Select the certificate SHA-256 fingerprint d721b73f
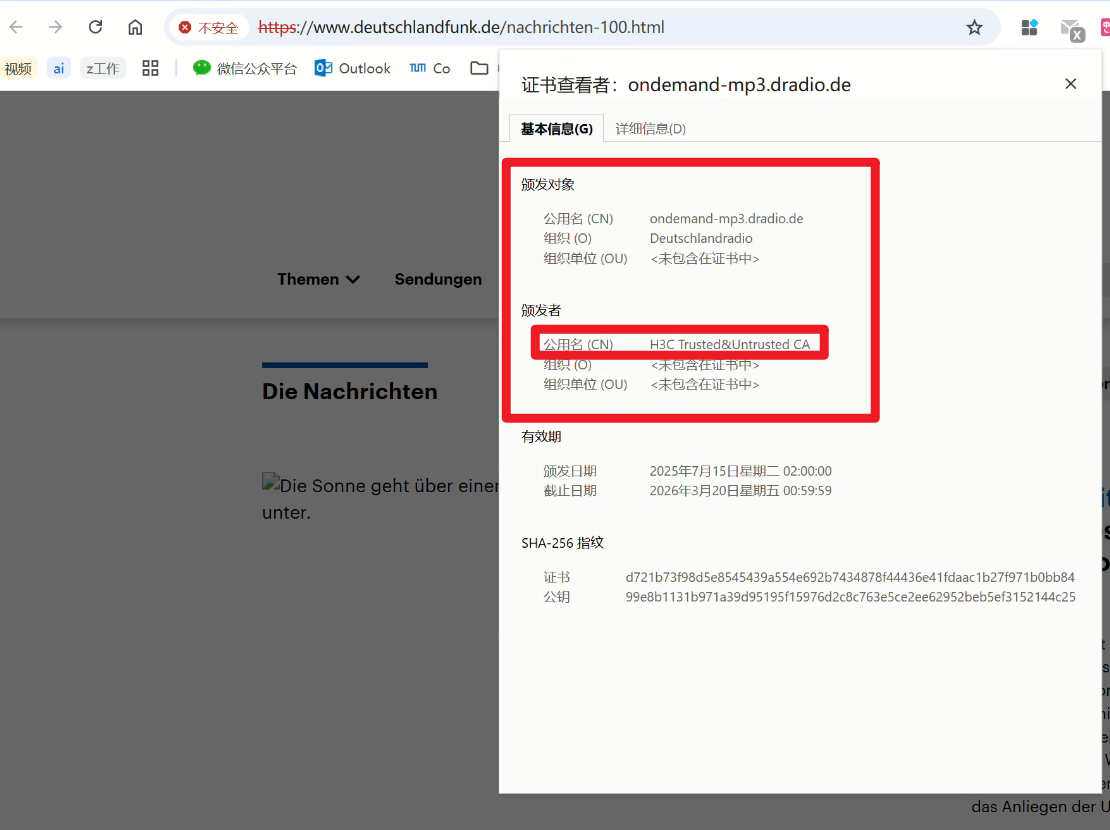The width and height of the screenshot is (1110, 830). (x=850, y=577)
